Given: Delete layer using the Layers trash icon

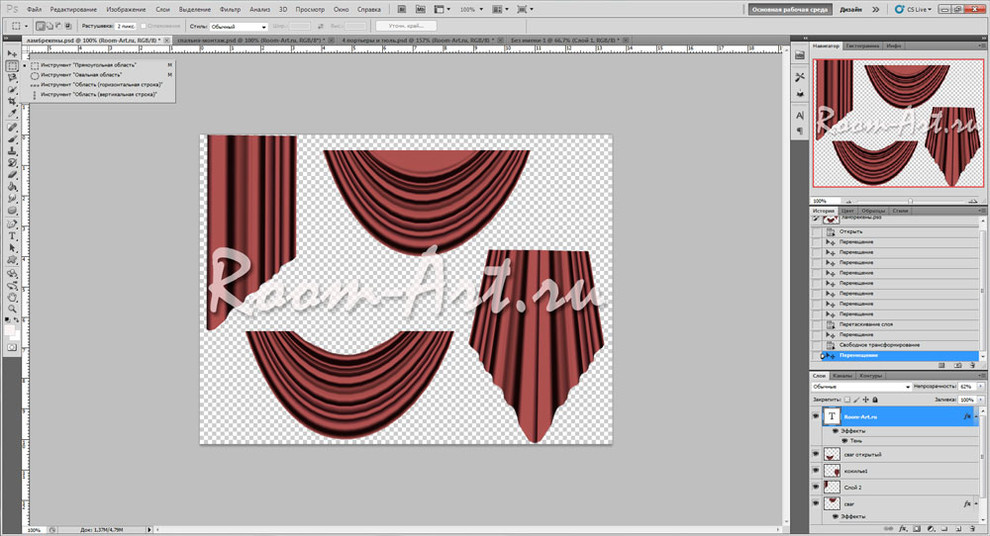Looking at the screenshot, I should (x=971, y=530).
